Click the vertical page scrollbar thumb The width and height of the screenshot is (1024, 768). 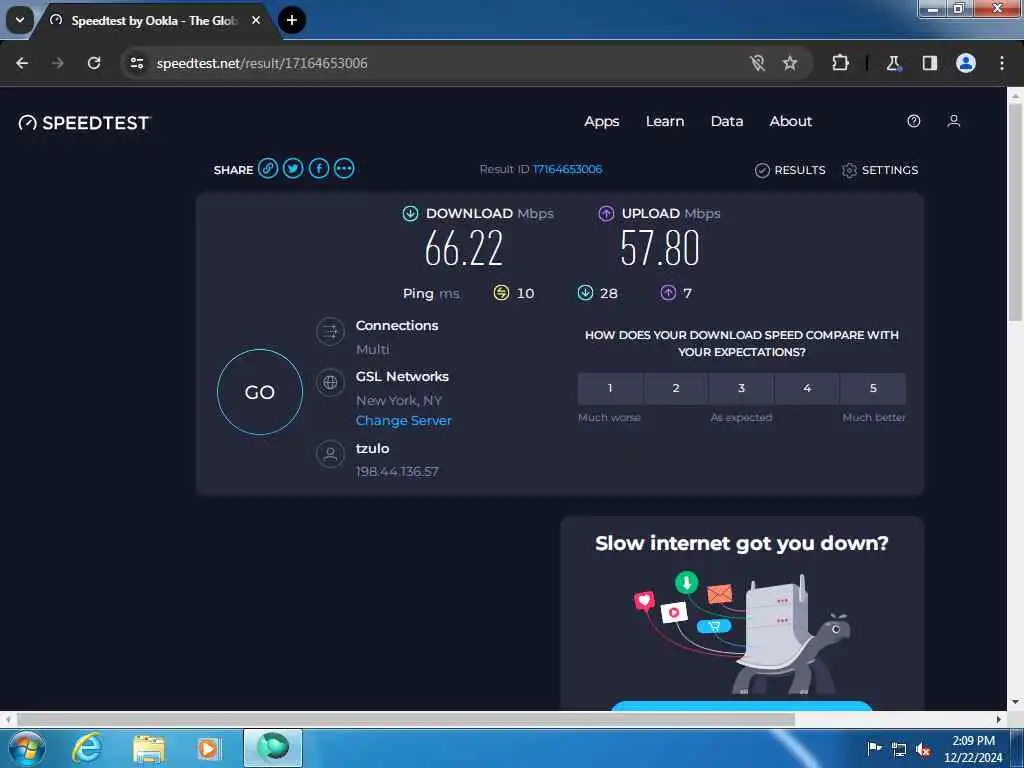click(1015, 212)
